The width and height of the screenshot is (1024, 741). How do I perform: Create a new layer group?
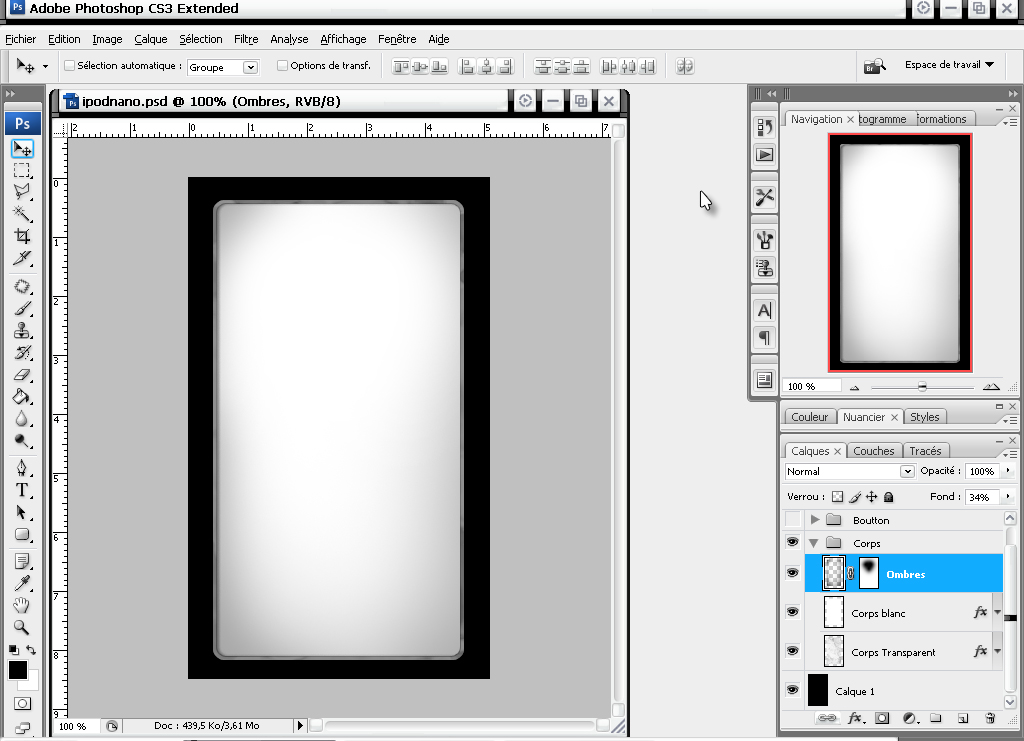tap(936, 718)
